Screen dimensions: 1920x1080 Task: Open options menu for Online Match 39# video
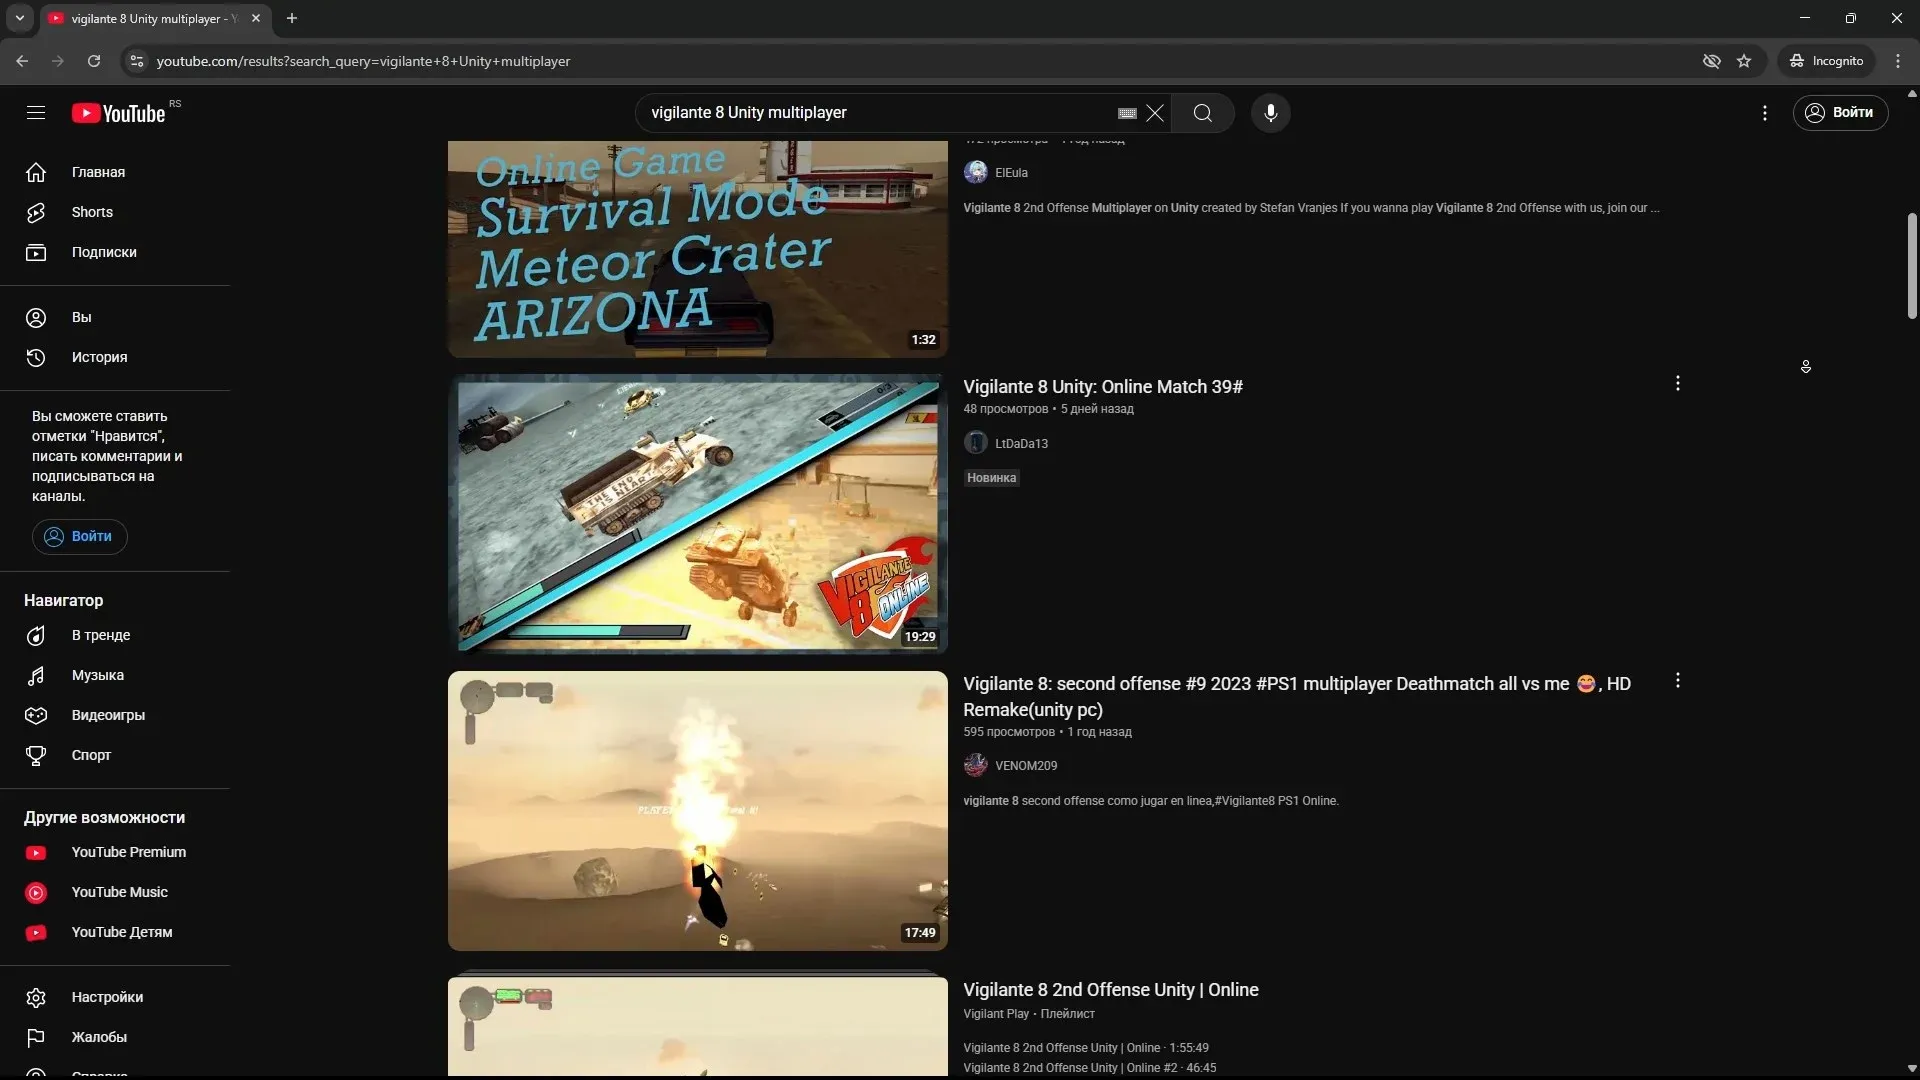1677,384
